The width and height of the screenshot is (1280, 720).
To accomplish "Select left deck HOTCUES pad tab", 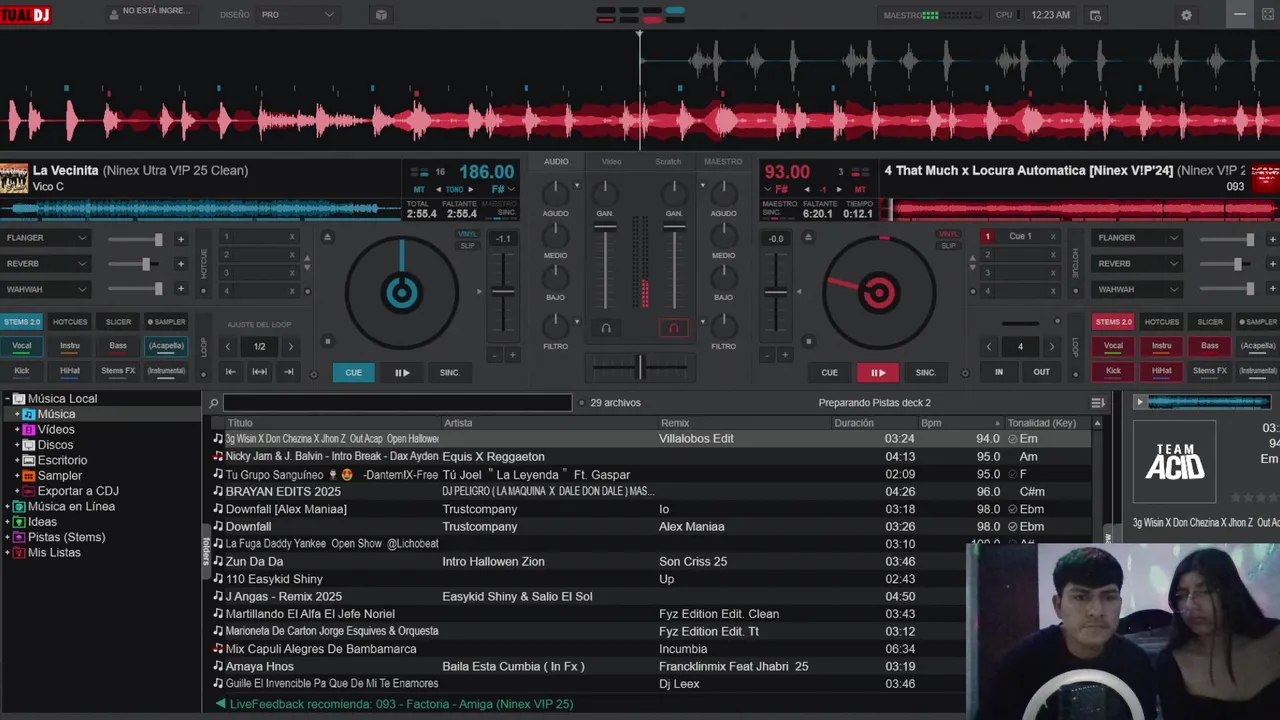I will (70, 322).
